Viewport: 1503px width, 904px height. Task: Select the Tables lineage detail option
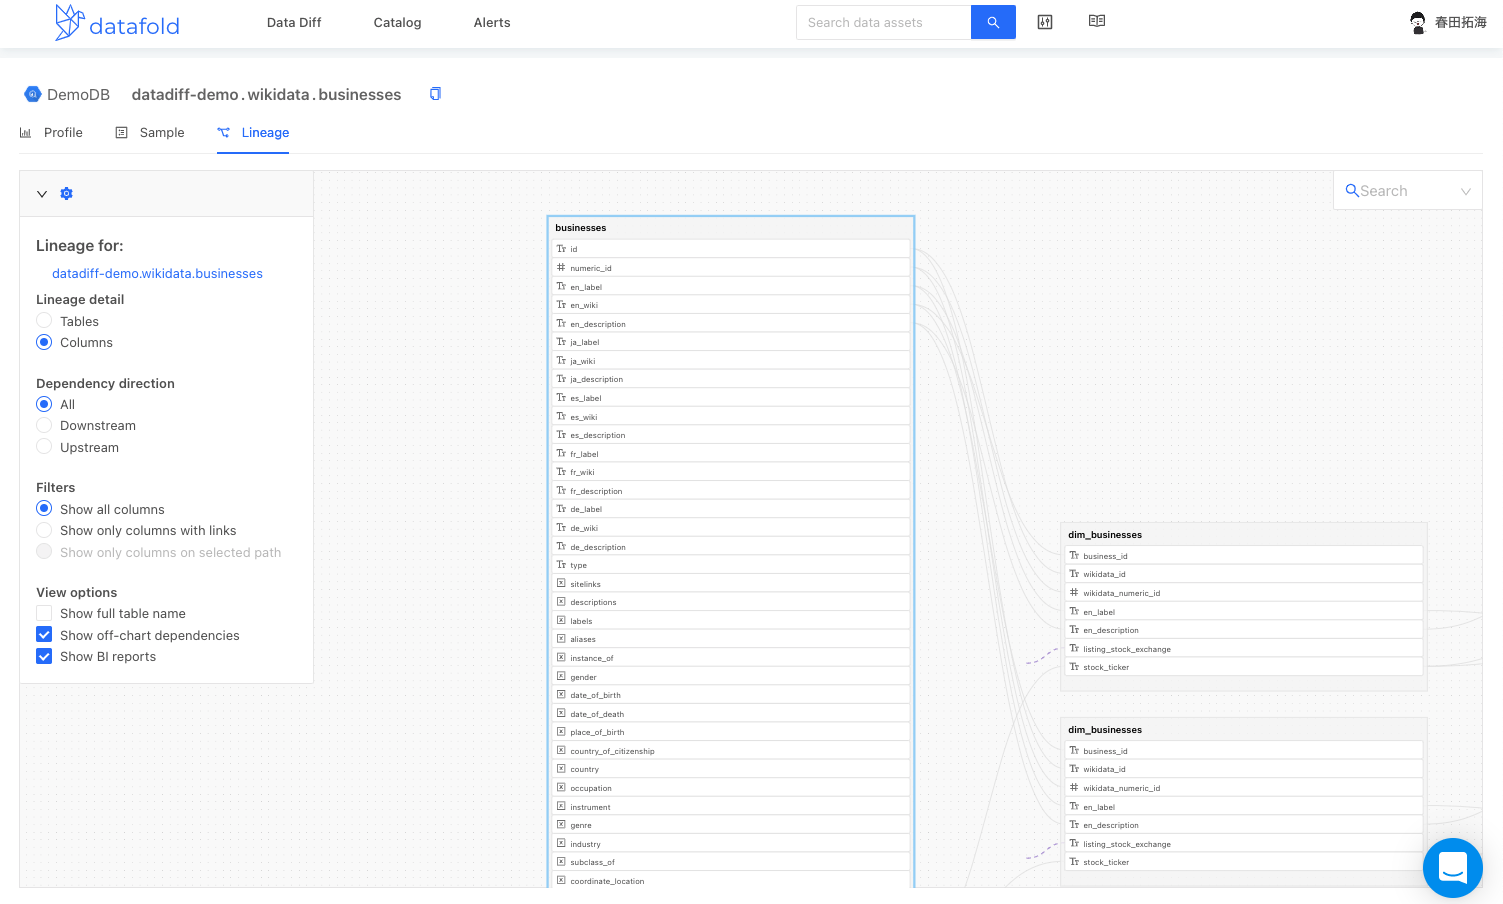coord(44,321)
